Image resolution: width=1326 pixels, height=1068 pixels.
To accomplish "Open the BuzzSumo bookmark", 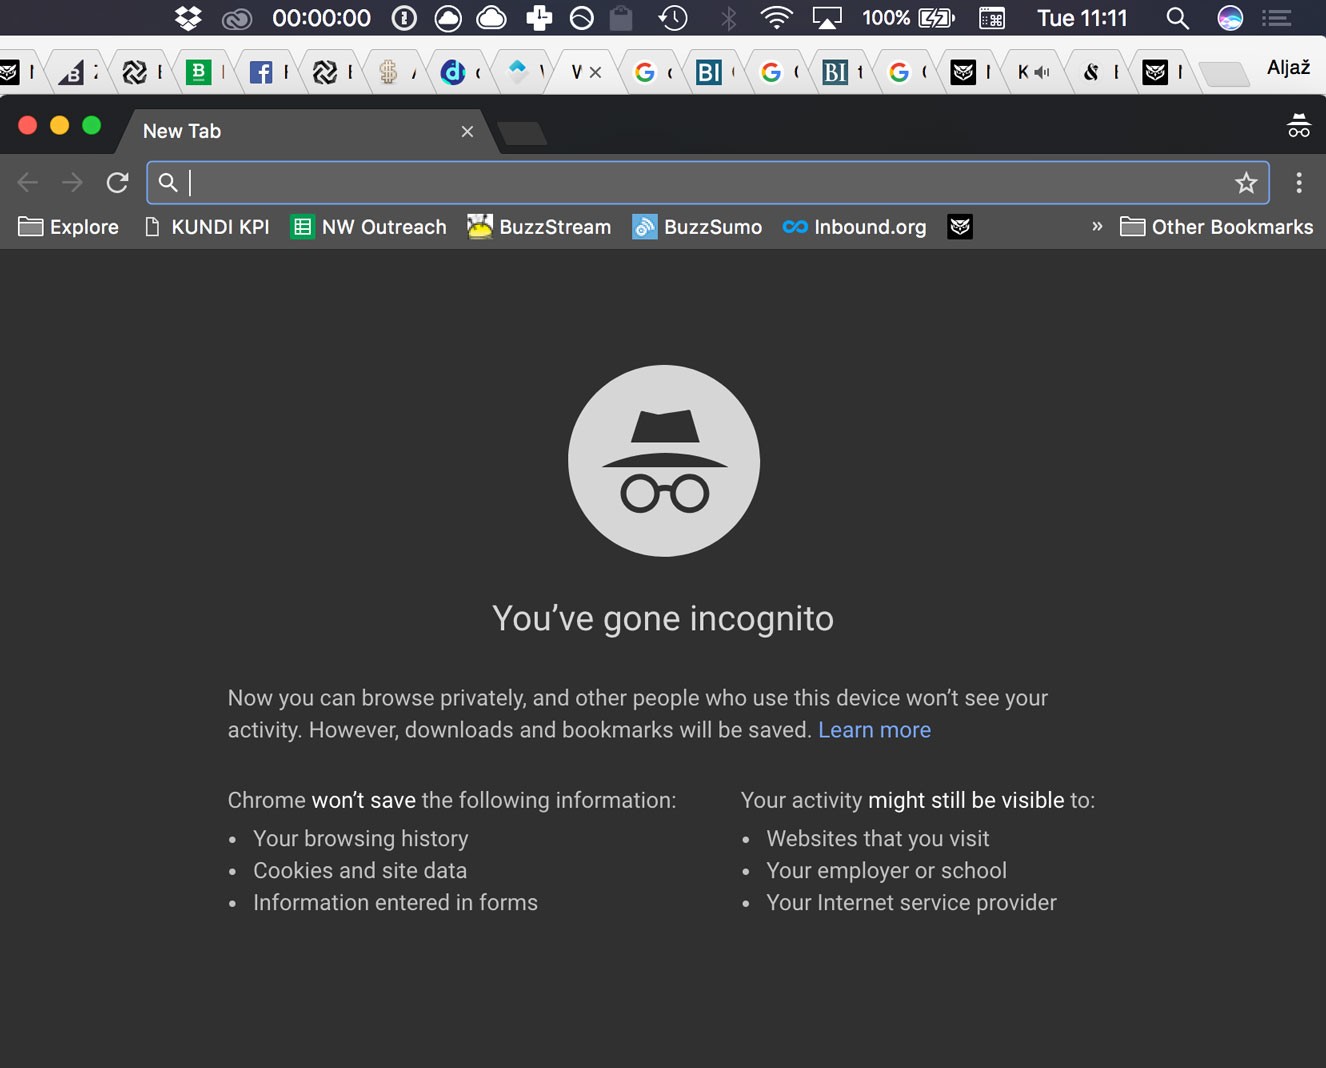I will [698, 227].
